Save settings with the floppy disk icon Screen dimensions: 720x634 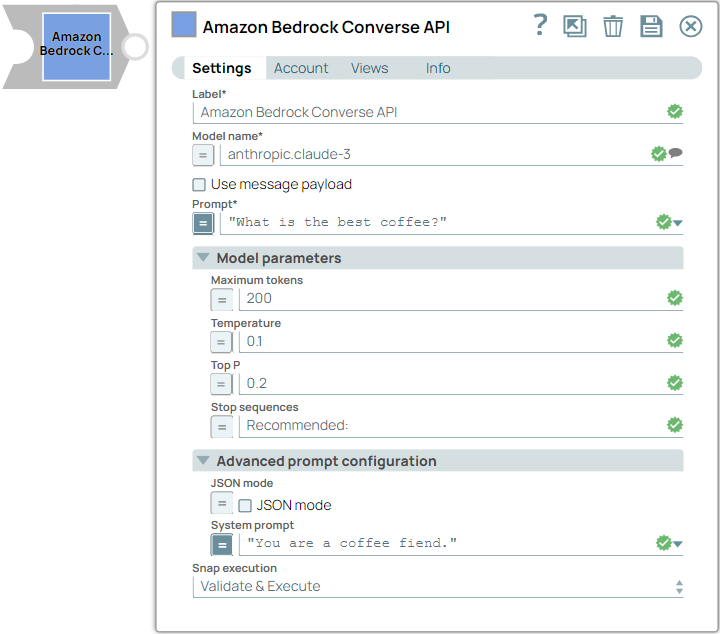pyautogui.click(x=651, y=26)
